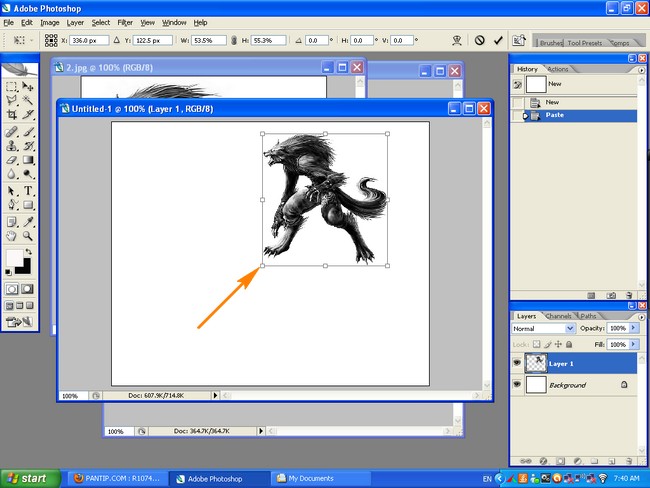The width and height of the screenshot is (650, 488).
Task: Select the History Brush tool
Action: tap(28, 146)
